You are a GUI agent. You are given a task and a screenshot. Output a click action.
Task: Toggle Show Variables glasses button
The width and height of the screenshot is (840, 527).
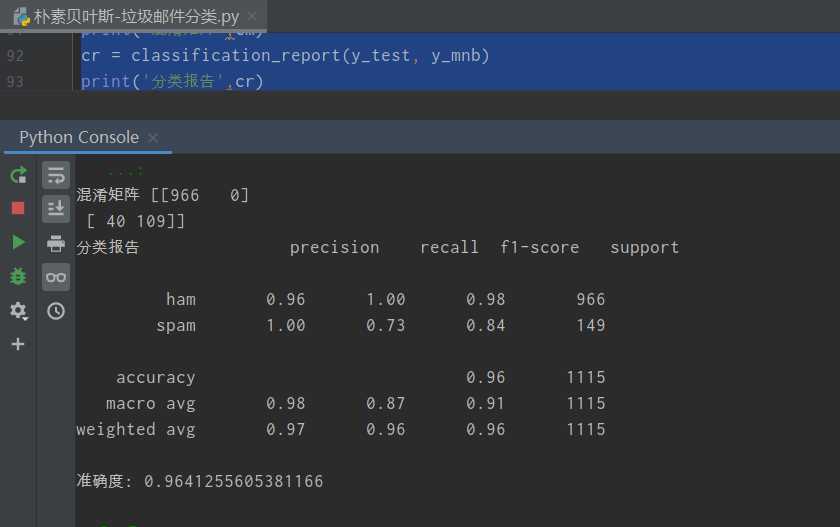[x=56, y=277]
